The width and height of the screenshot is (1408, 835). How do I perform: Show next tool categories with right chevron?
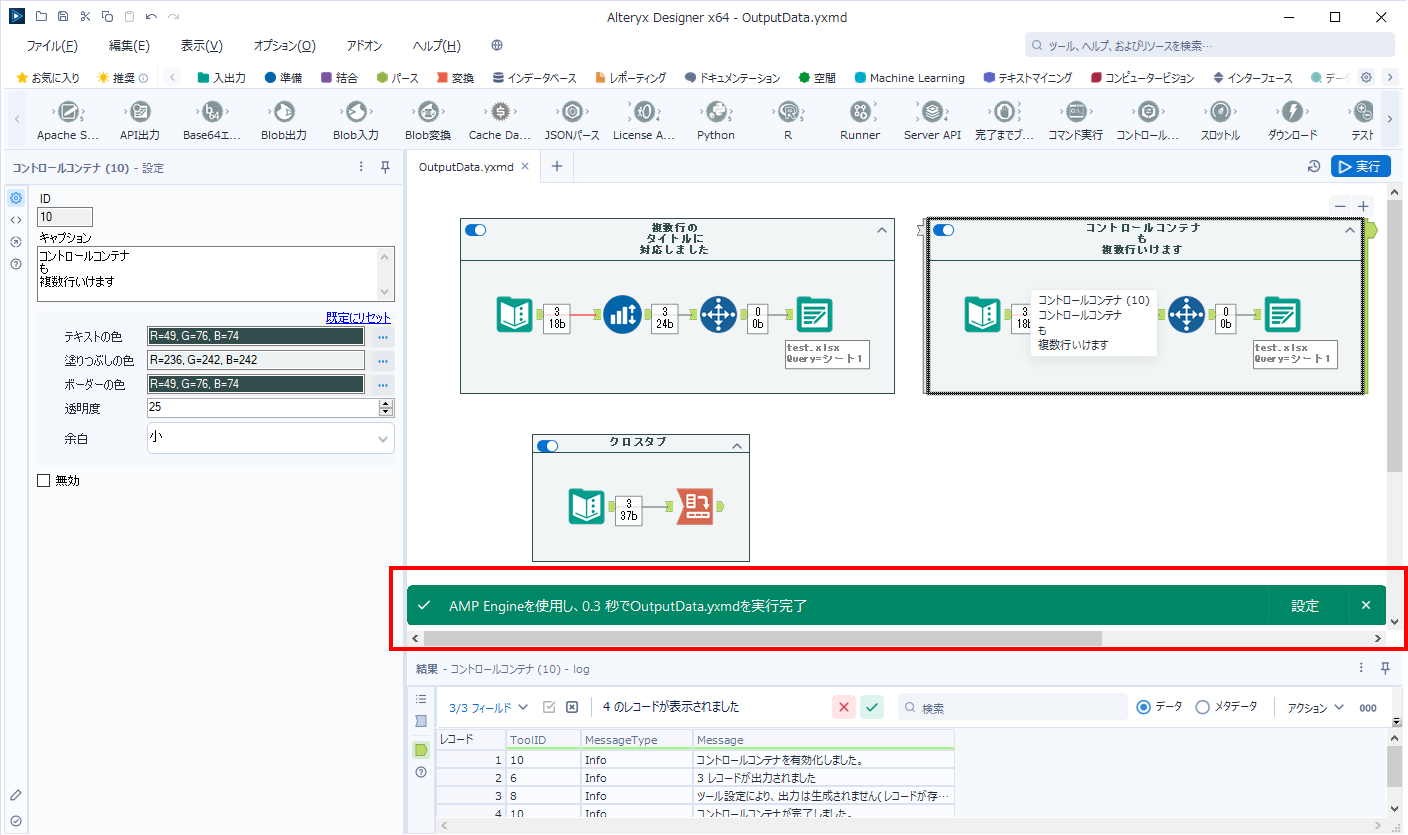pyautogui.click(x=1389, y=77)
